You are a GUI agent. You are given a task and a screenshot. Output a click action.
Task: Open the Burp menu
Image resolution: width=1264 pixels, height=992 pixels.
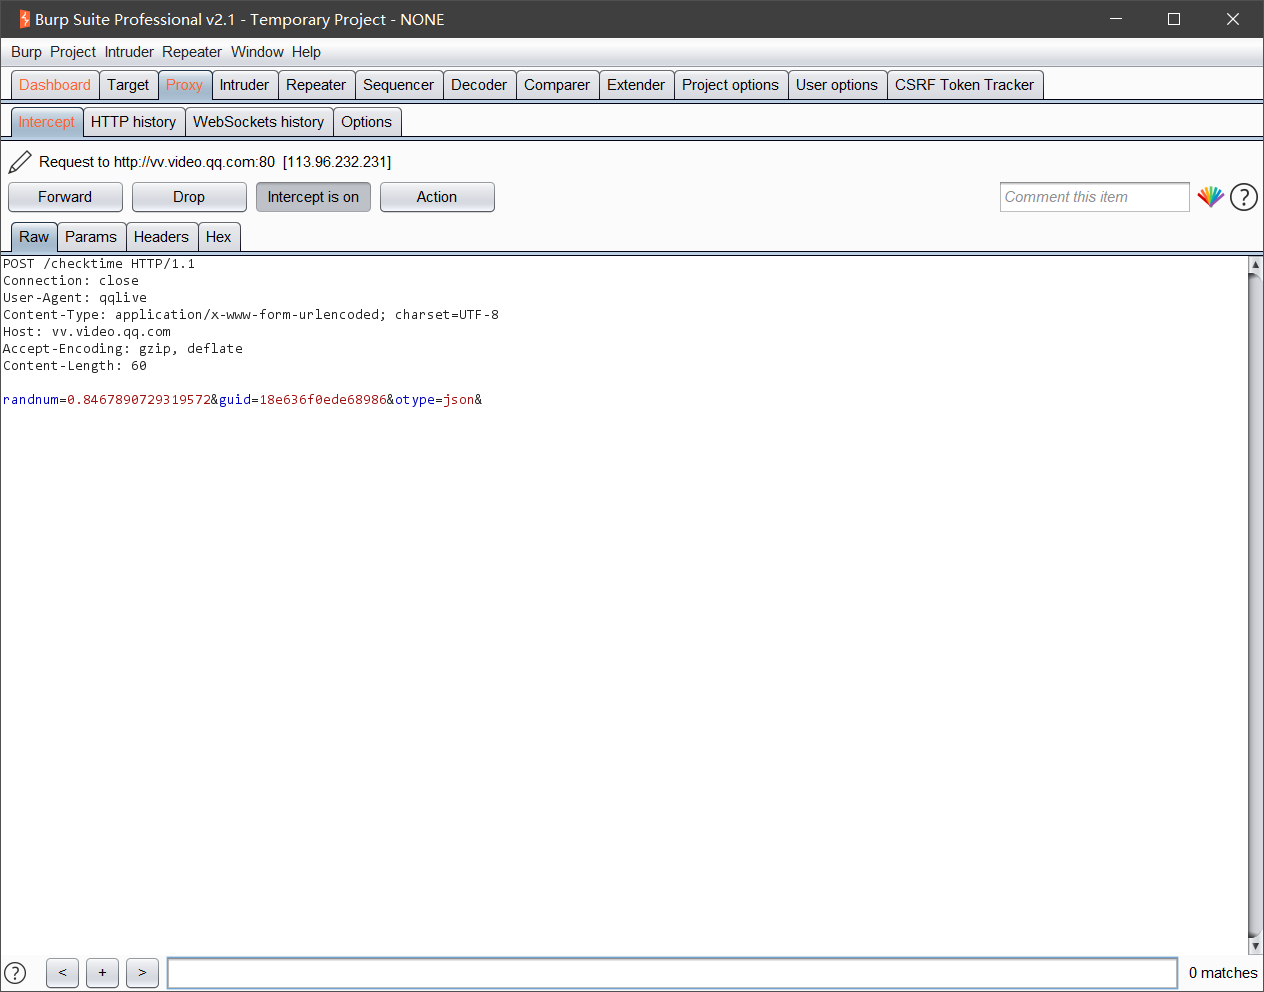point(26,52)
